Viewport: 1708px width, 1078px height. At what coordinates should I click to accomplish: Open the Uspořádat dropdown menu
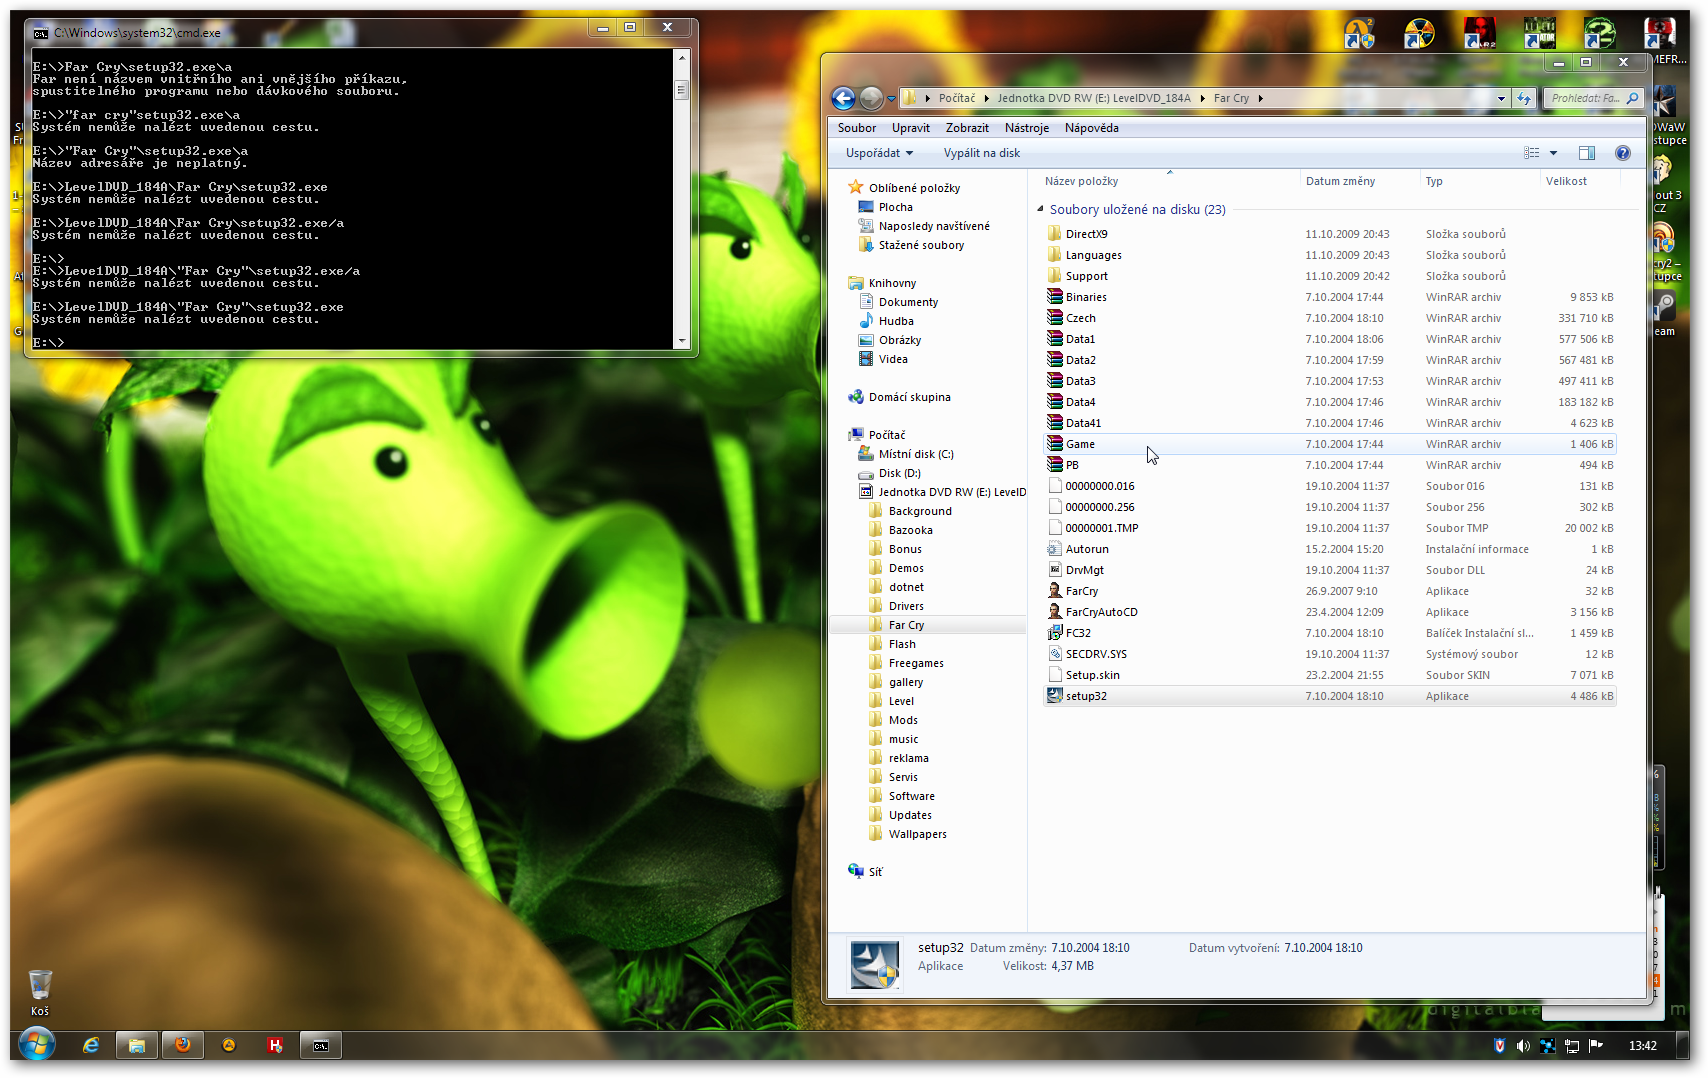point(879,153)
